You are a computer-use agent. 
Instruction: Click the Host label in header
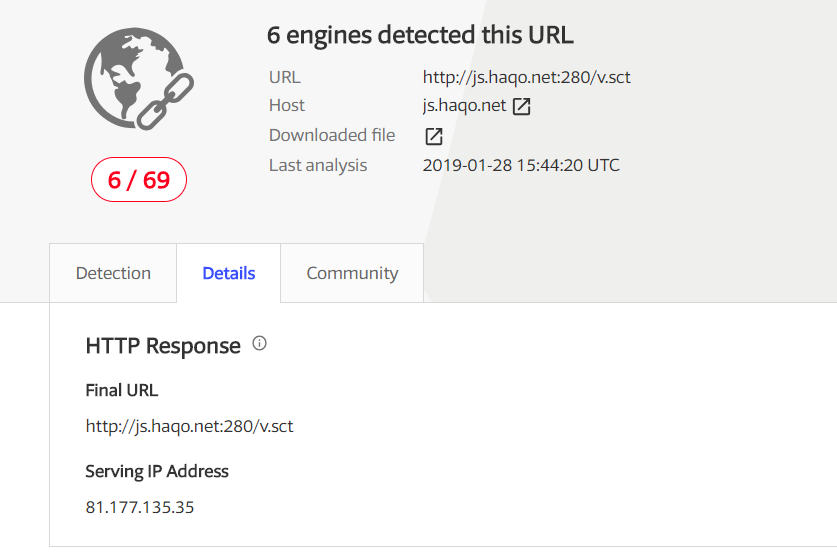(x=287, y=106)
